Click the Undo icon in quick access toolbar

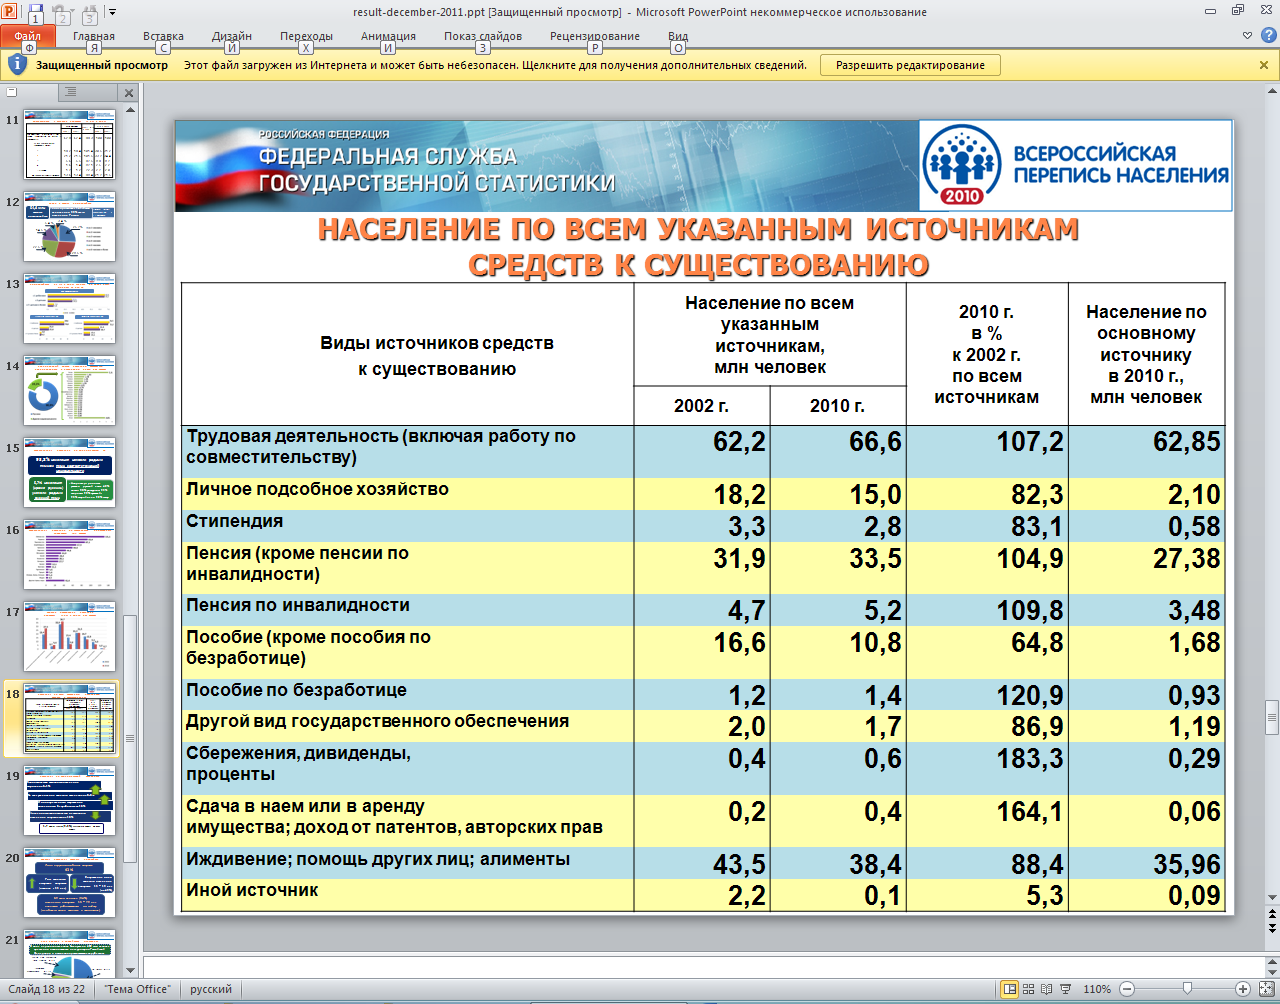pyautogui.click(x=62, y=12)
